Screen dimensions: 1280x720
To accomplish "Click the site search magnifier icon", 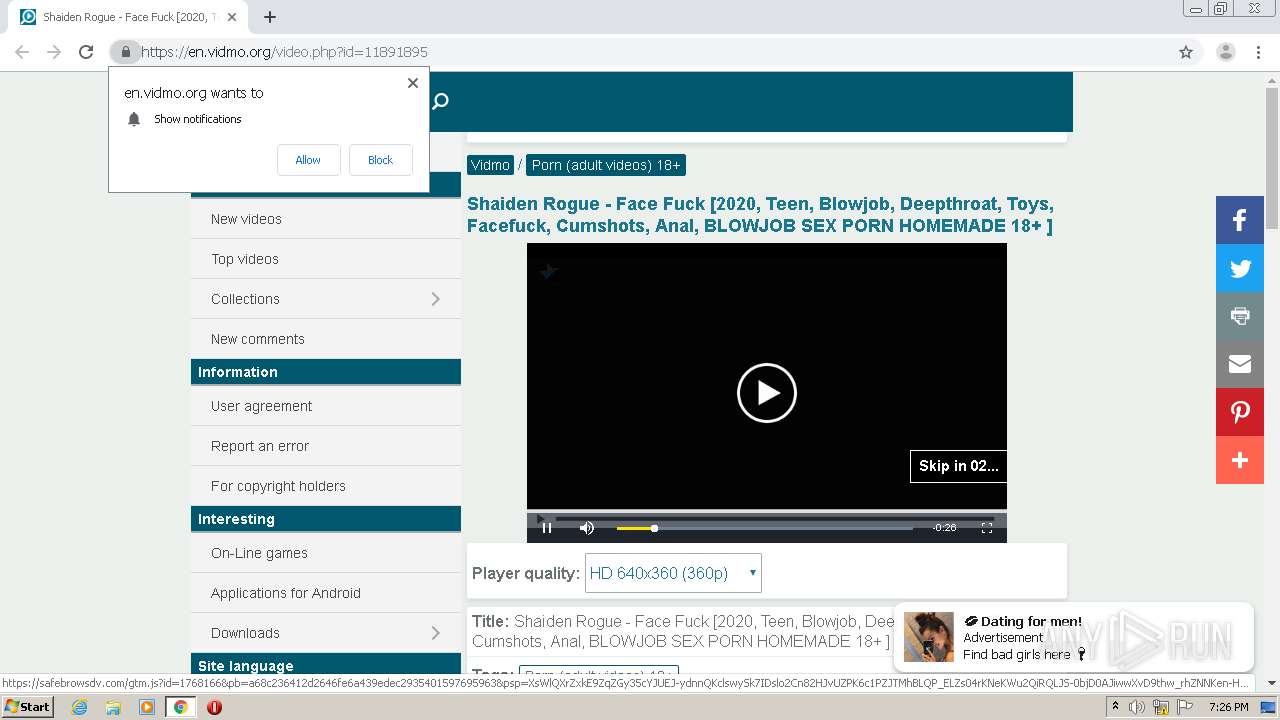I will 440,101.
